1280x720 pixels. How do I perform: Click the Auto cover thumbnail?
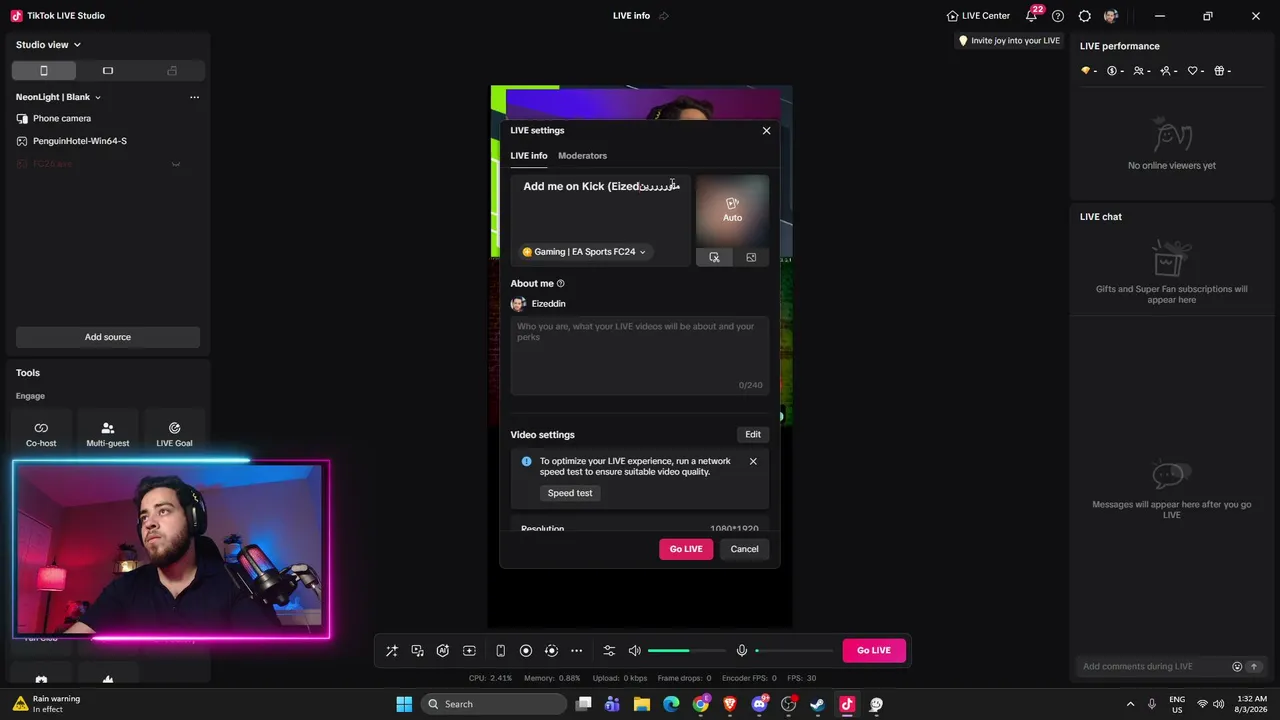coord(732,211)
